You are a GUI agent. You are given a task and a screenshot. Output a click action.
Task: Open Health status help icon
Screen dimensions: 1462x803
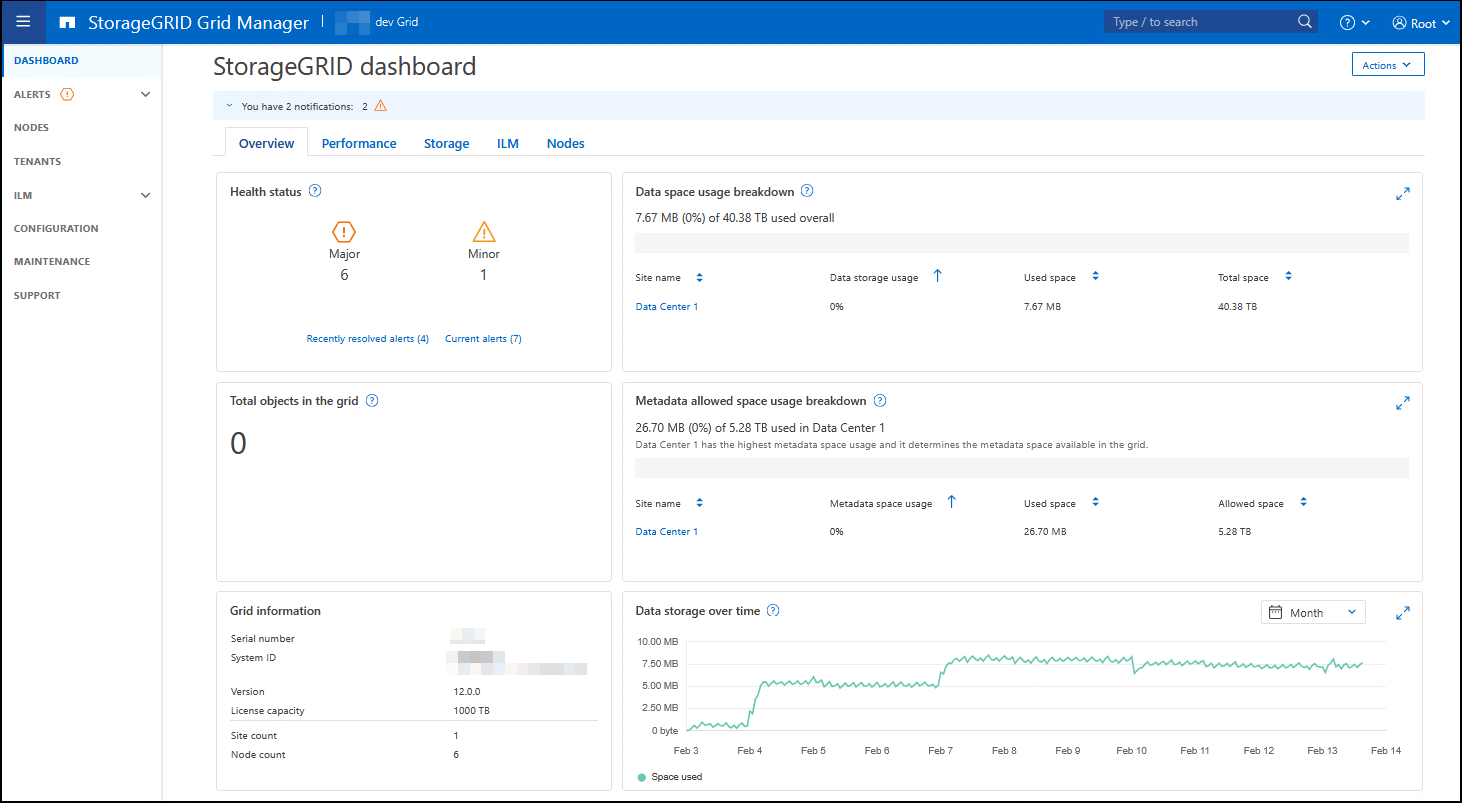[315, 191]
